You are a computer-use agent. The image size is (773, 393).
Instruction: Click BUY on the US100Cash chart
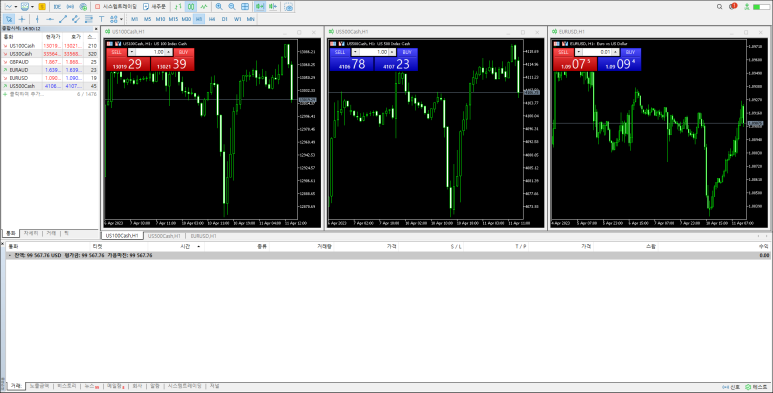(183, 52)
